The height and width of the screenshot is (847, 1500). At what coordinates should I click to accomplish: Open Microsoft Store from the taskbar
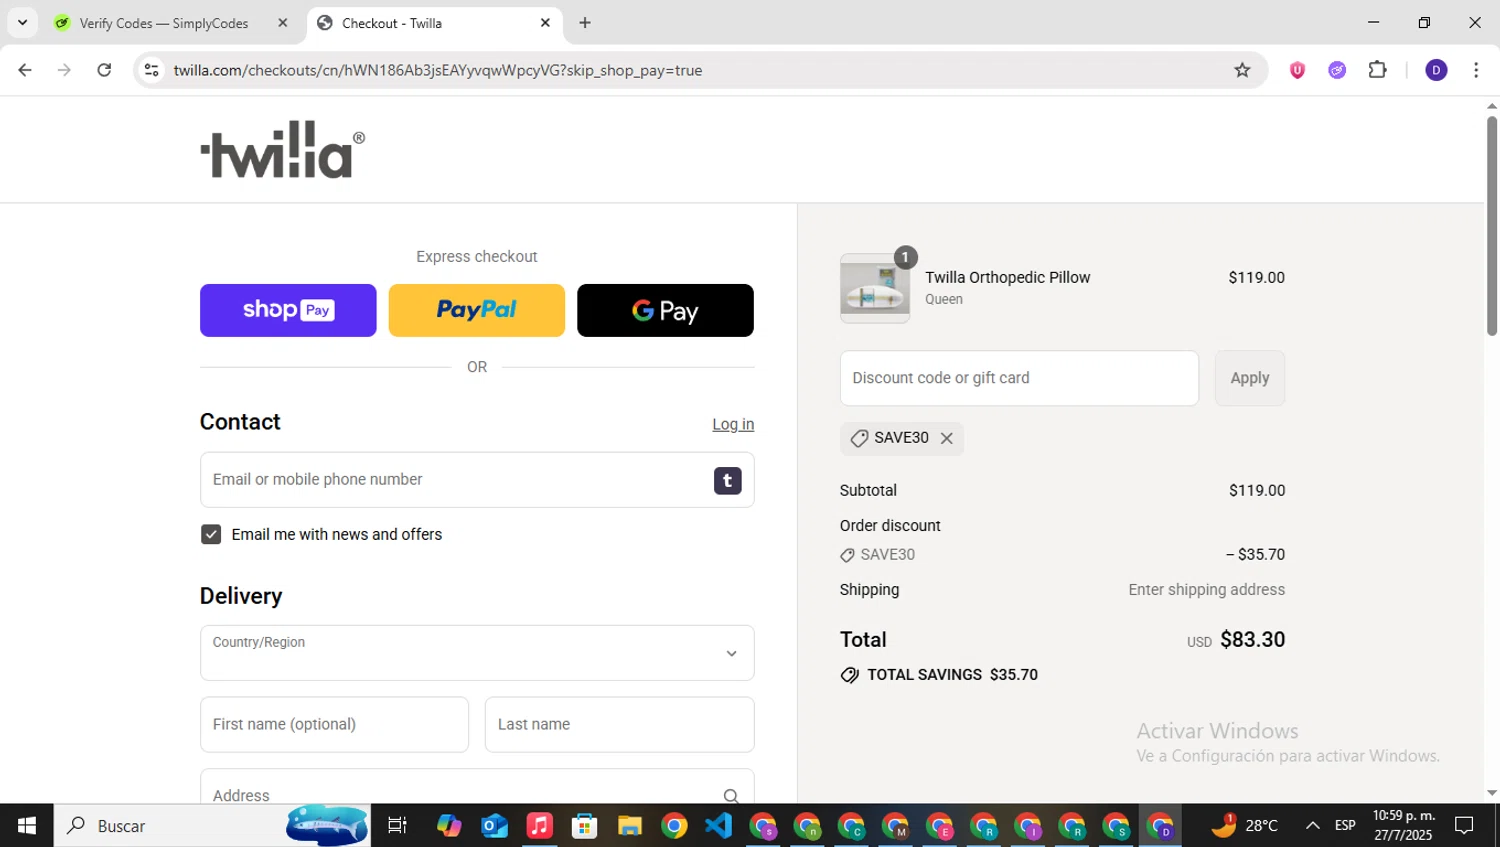point(584,826)
